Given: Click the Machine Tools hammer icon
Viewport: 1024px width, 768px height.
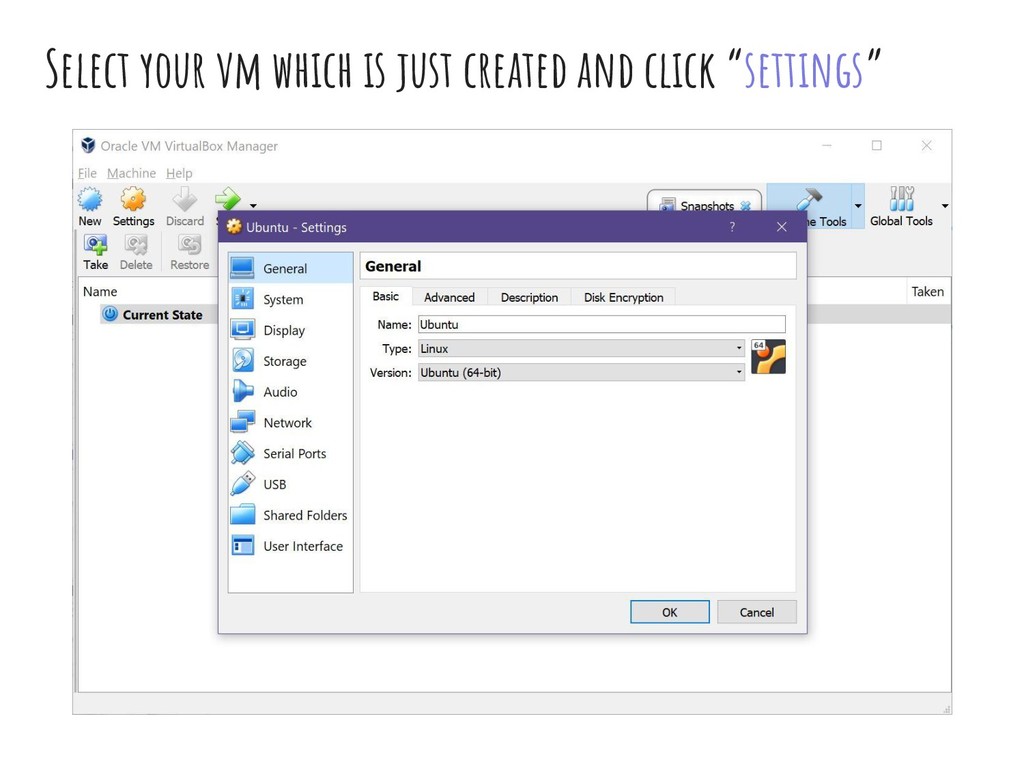Looking at the screenshot, I should 810,199.
